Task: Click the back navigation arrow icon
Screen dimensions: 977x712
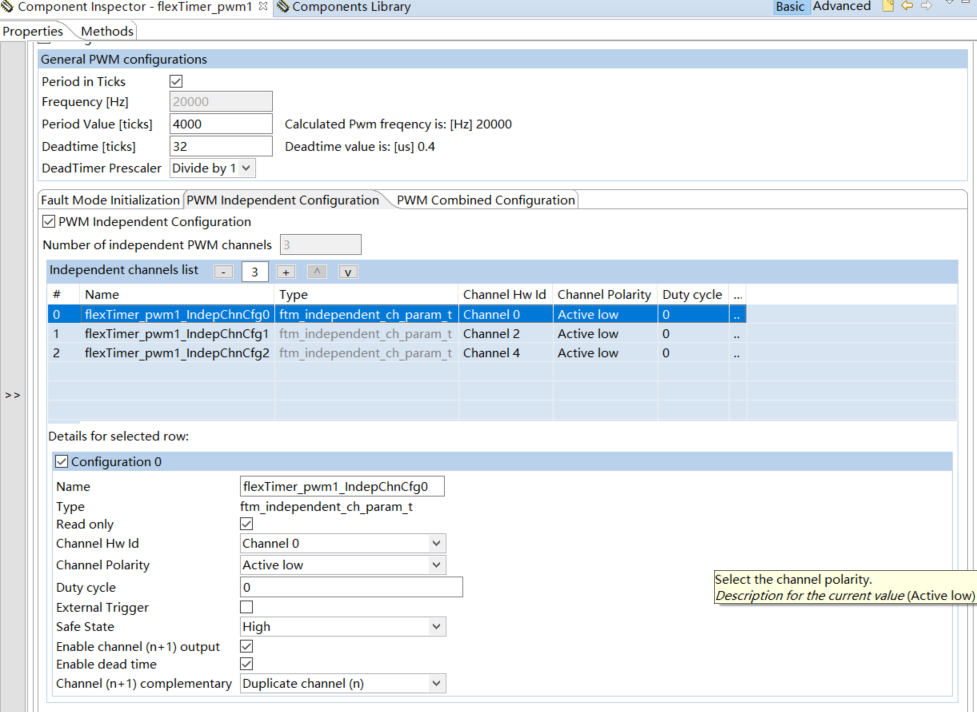Action: click(907, 6)
